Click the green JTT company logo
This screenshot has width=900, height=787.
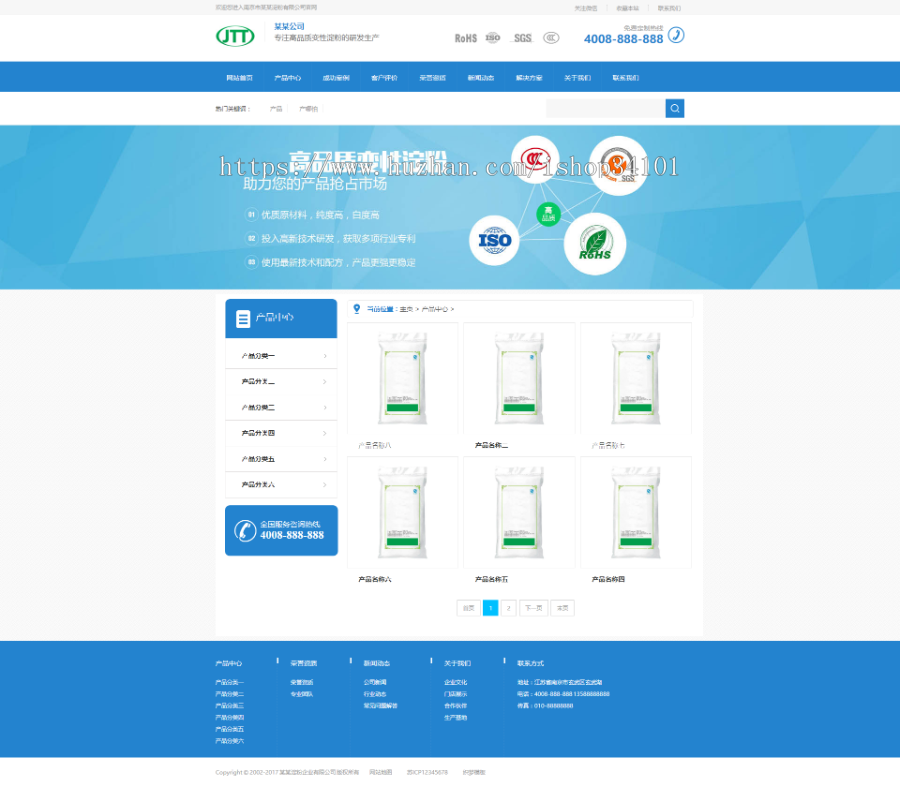235,36
